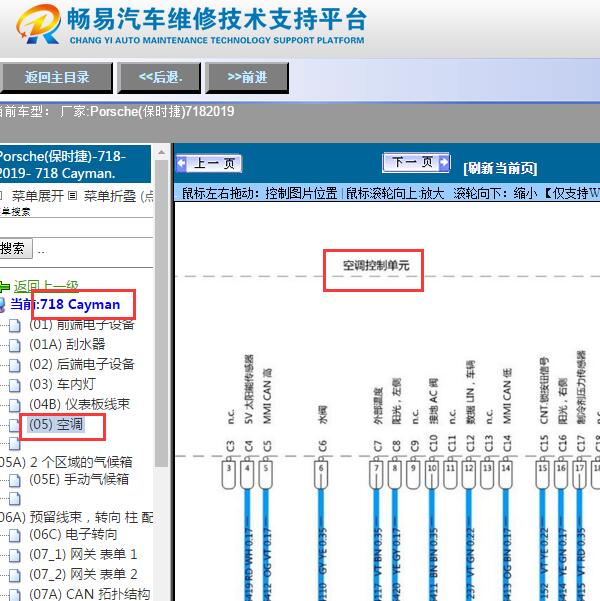Viewport: 600px width, 601px height.
Task: Open (07A) CAN 拓扑结构 tree item
Action: (x=89, y=594)
